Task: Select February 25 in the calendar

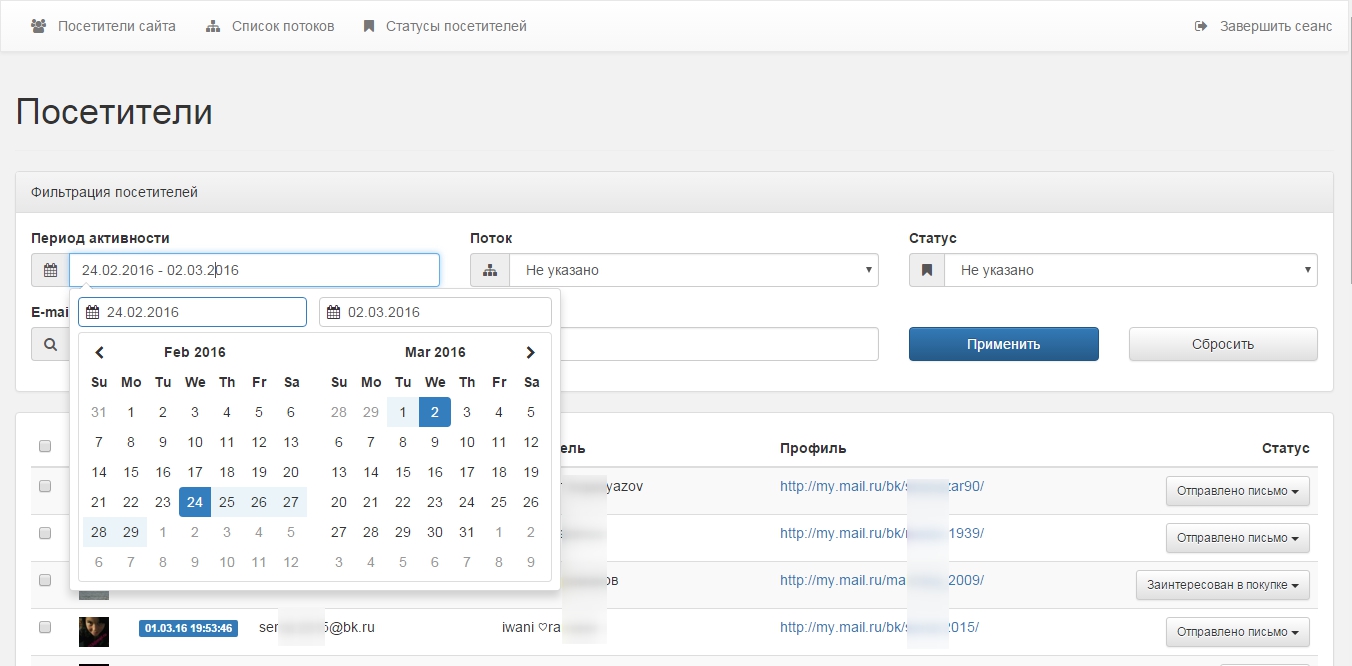Action: pyautogui.click(x=227, y=502)
